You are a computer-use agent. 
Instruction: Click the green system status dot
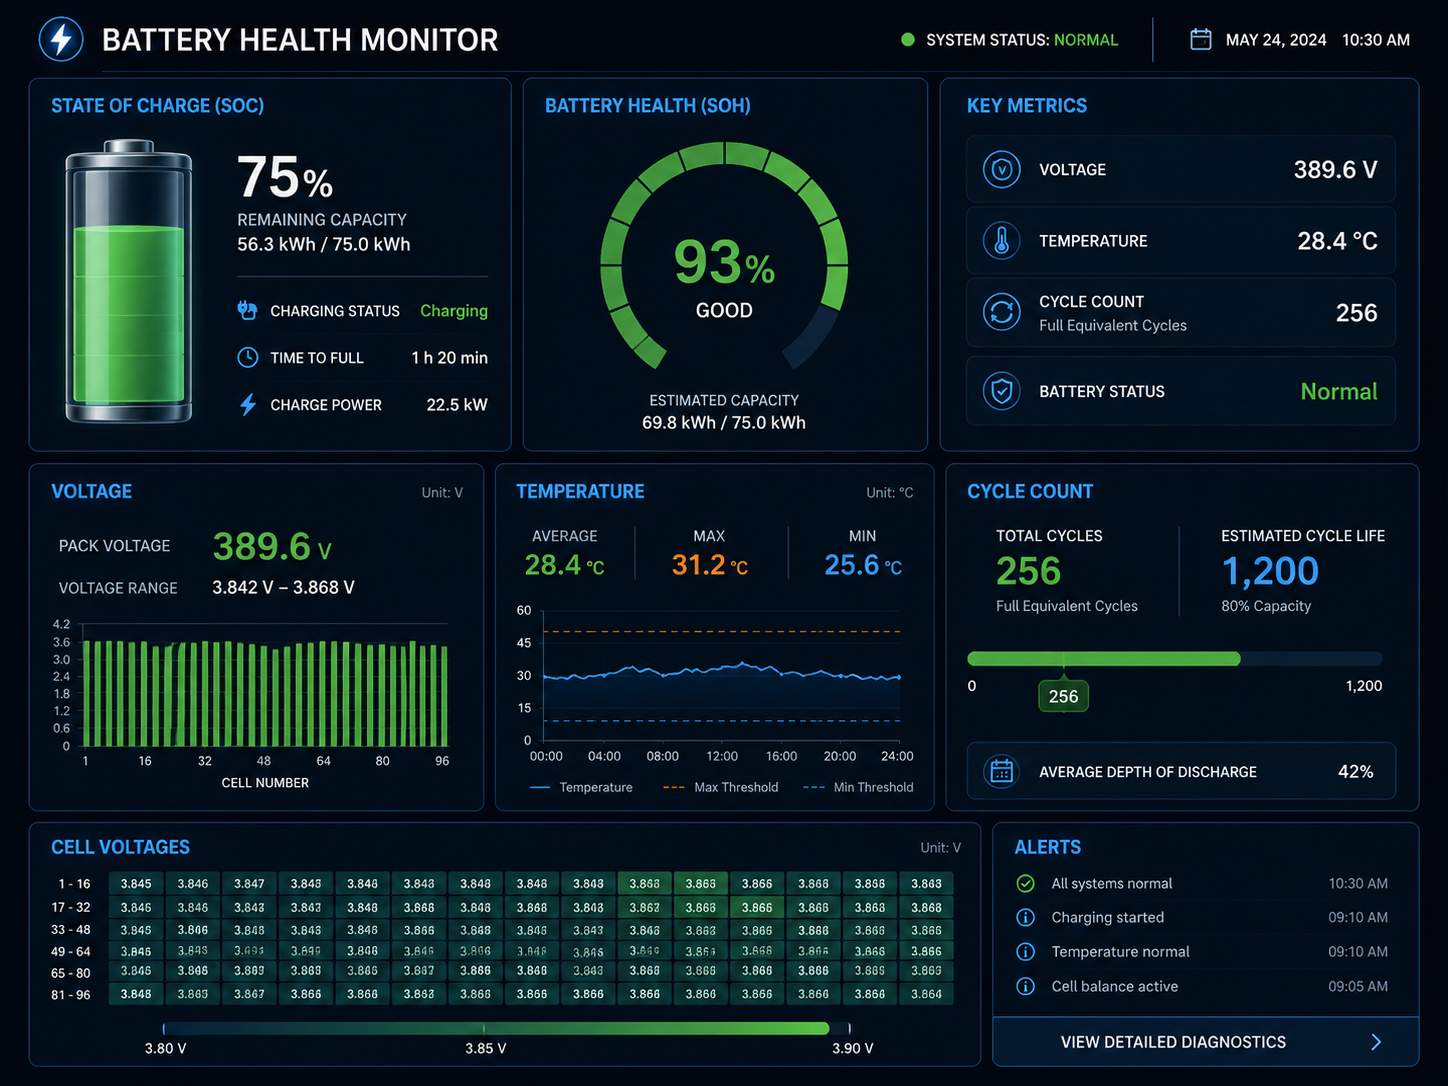[908, 40]
